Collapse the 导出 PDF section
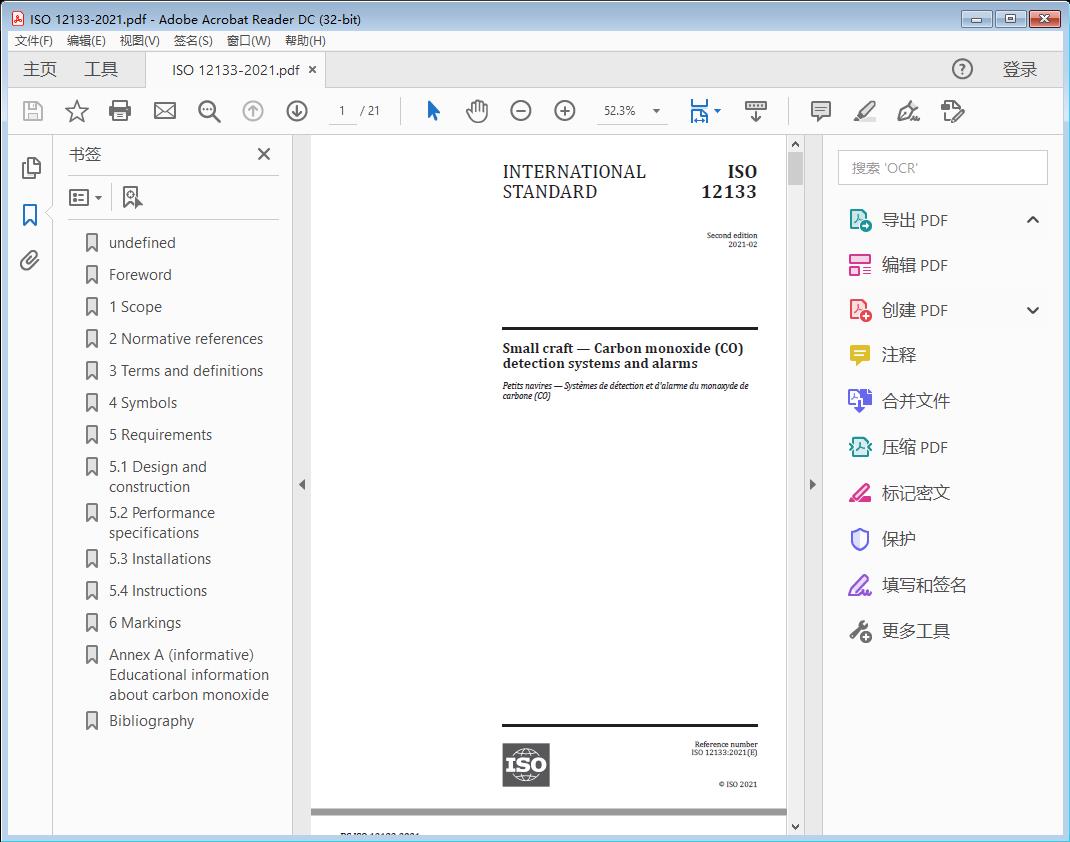 pyautogui.click(x=1033, y=220)
